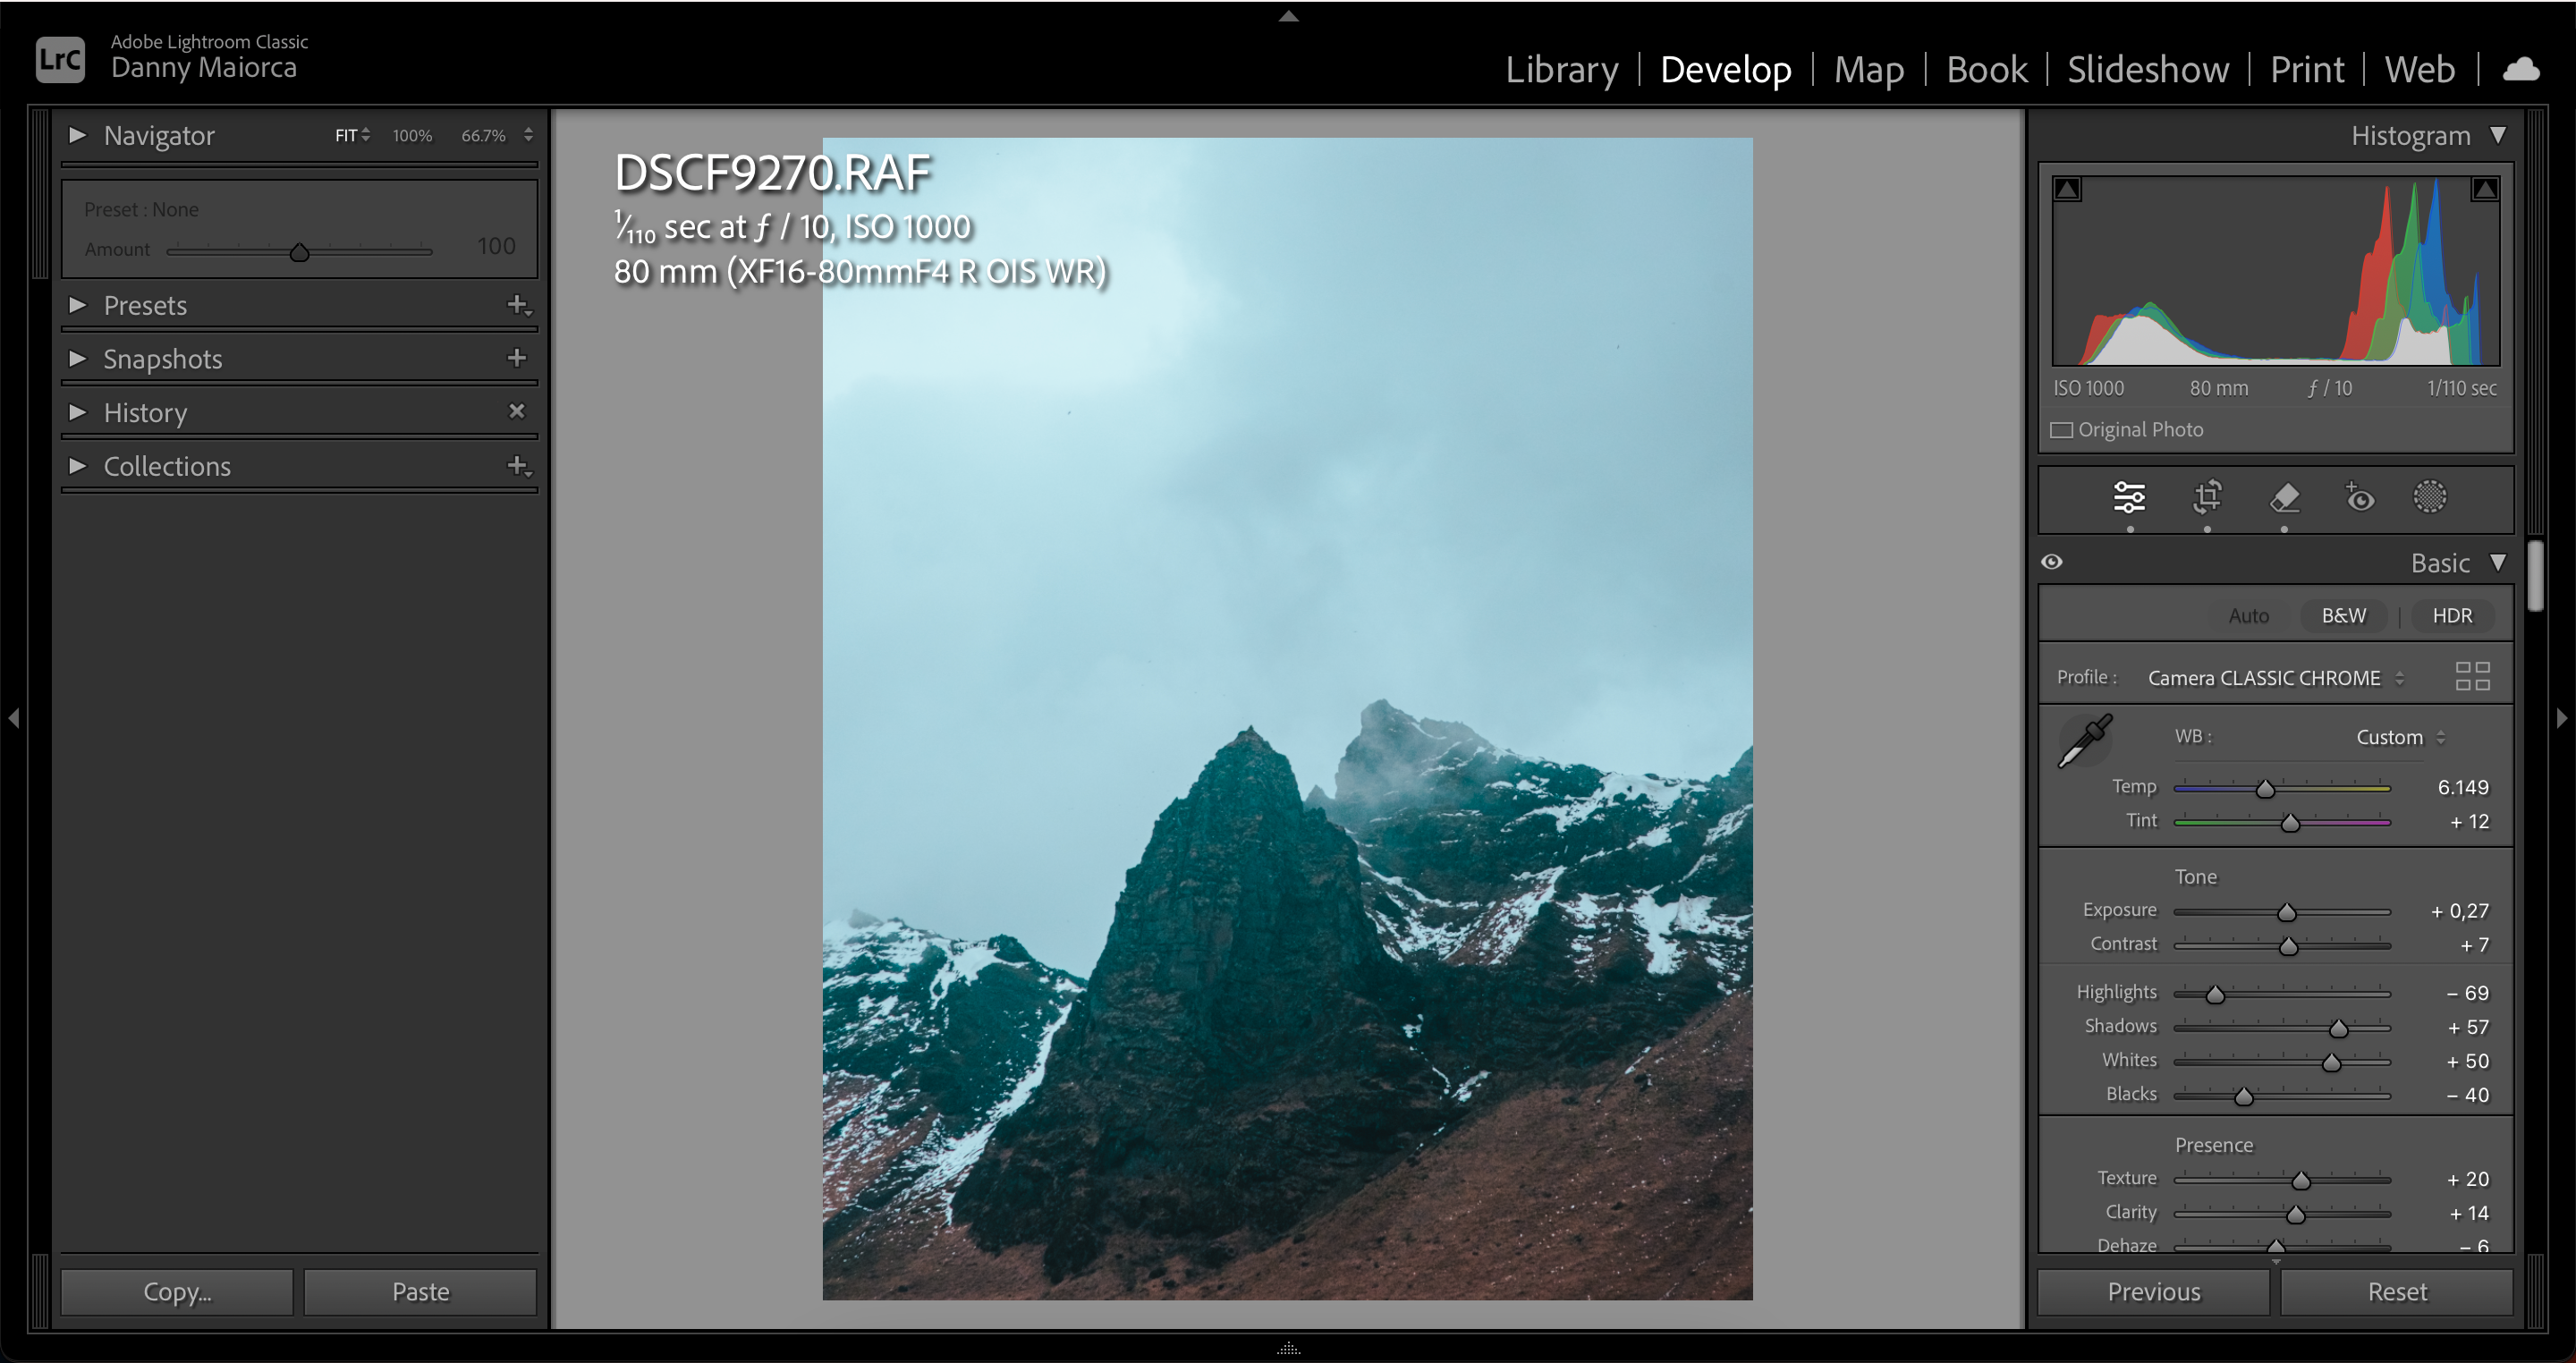Viewport: 2576px width, 1363px height.
Task: Enable the Original Photo checkbox
Action: [2062, 429]
